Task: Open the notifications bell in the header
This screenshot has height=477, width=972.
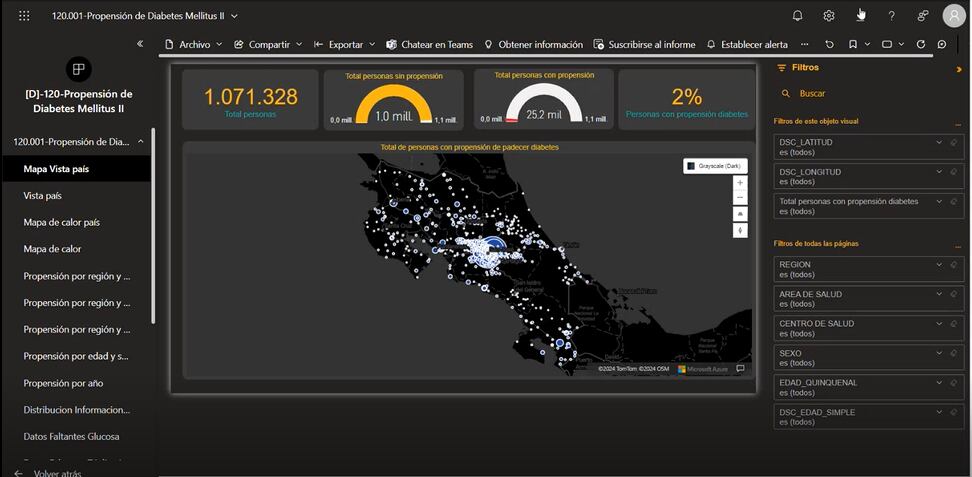Action: pos(797,16)
